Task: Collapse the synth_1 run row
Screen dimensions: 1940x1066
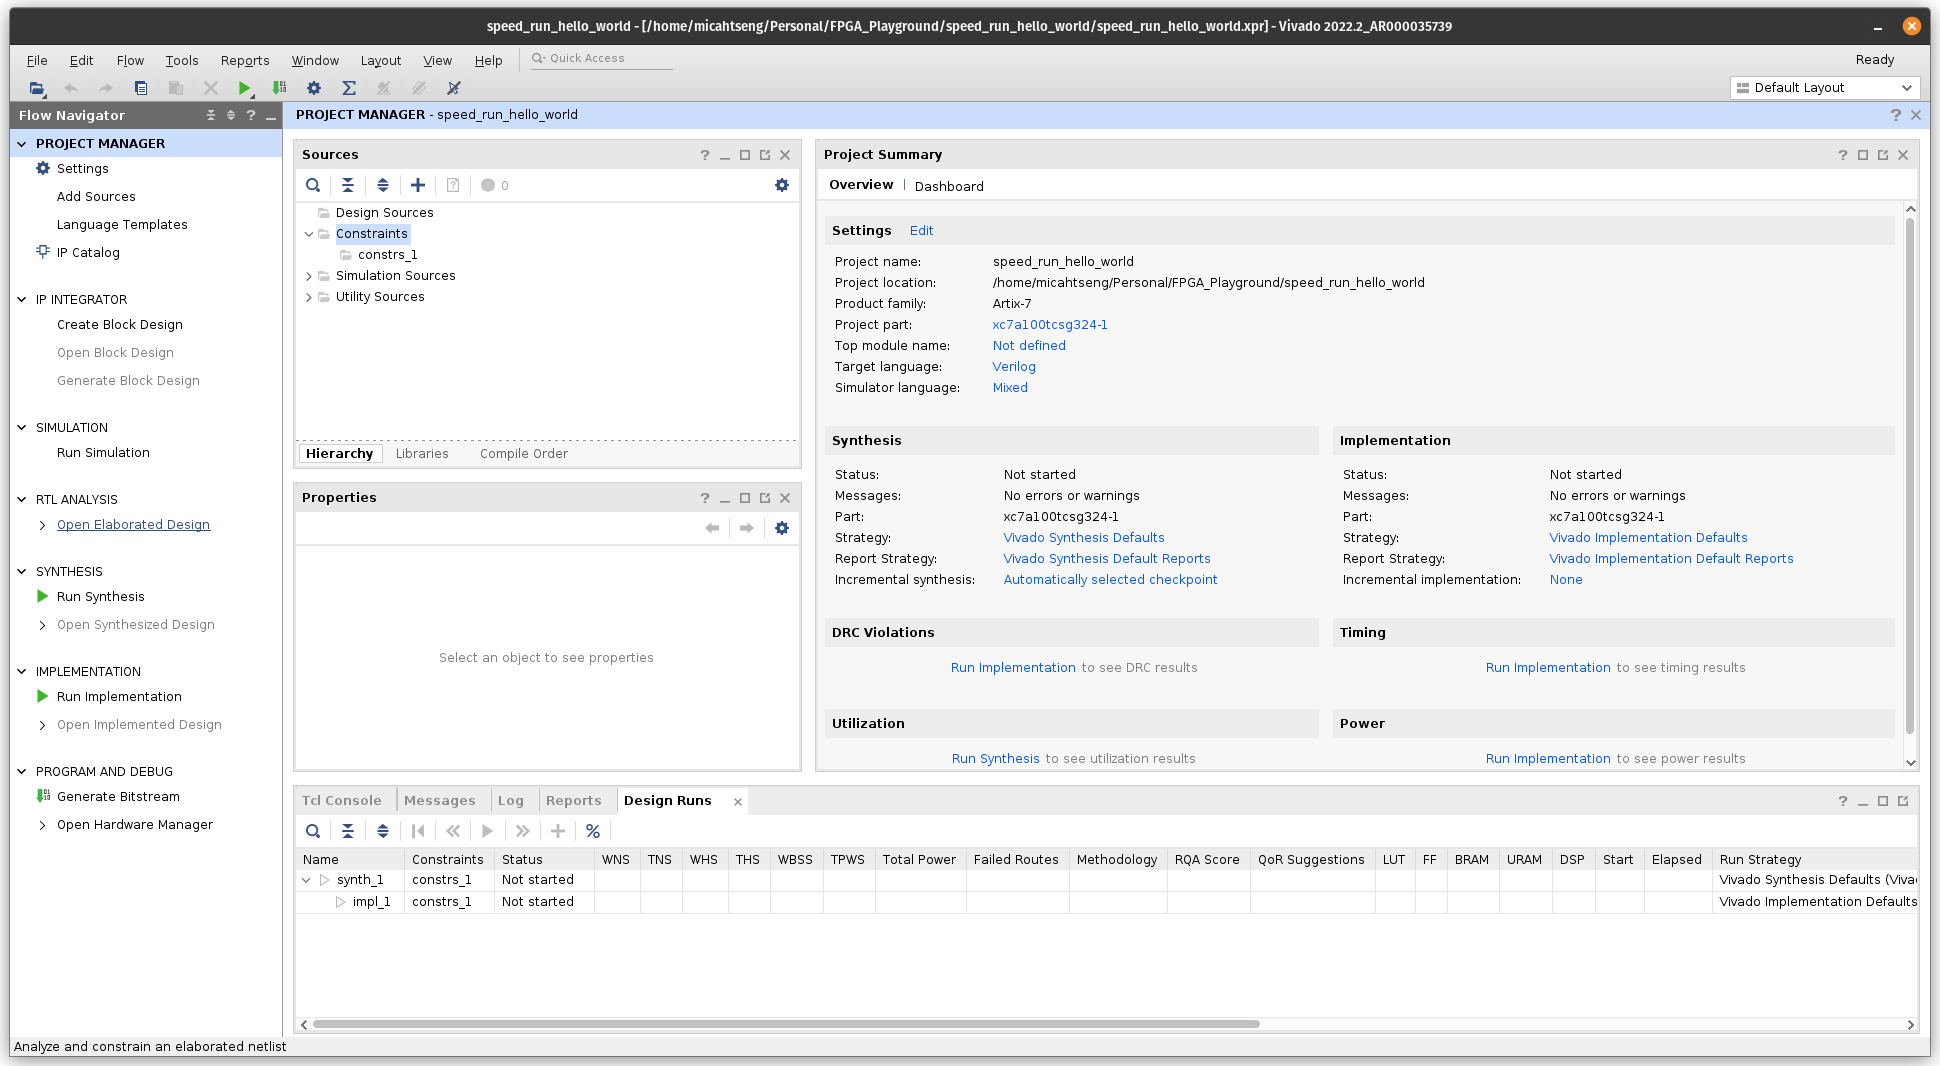Action: point(306,880)
